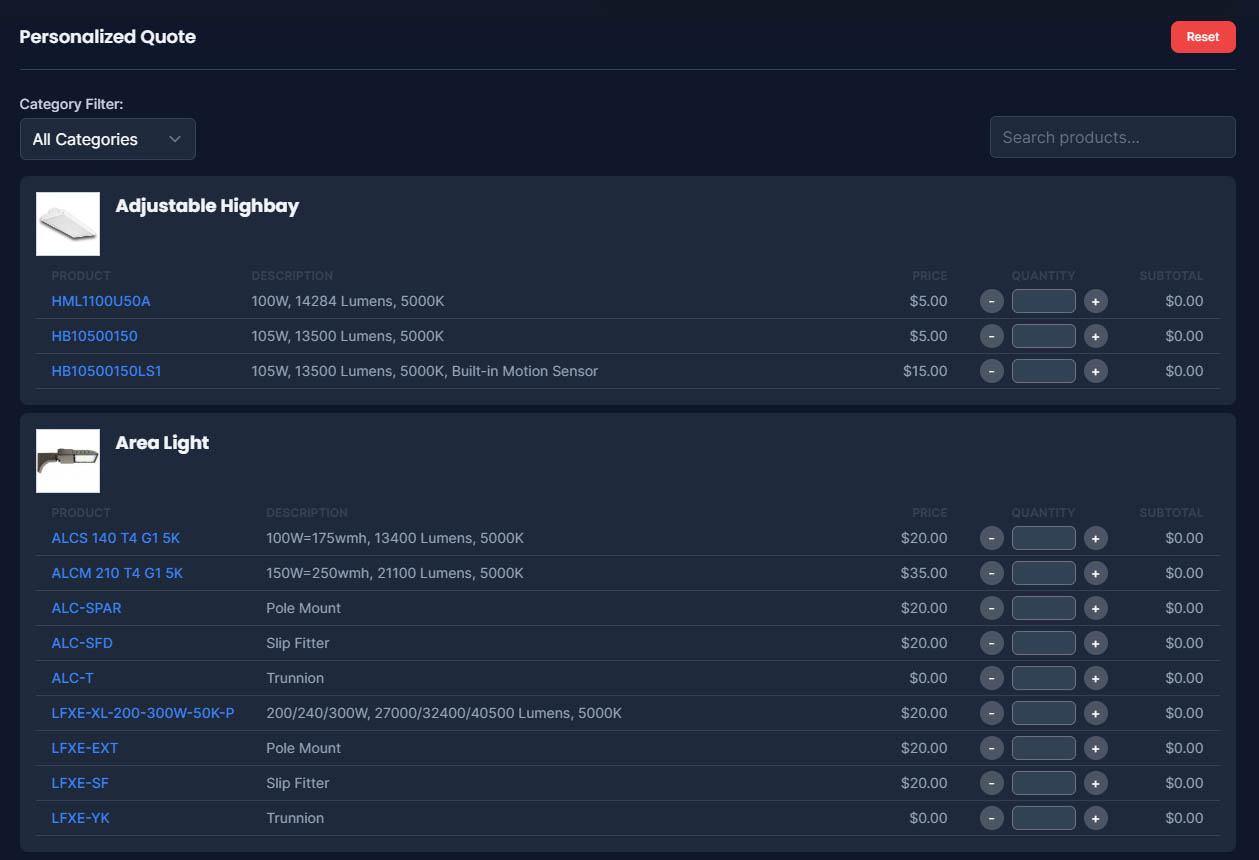Open the HB10500150 product link
The width and height of the screenshot is (1259, 860).
click(94, 336)
